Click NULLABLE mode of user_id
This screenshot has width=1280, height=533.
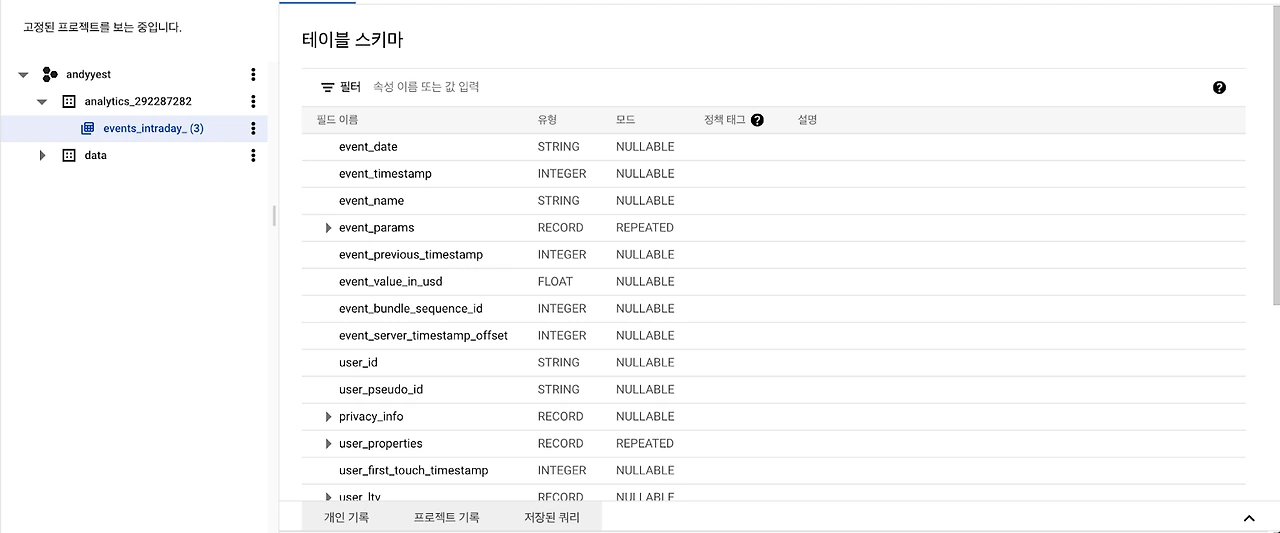pos(645,363)
